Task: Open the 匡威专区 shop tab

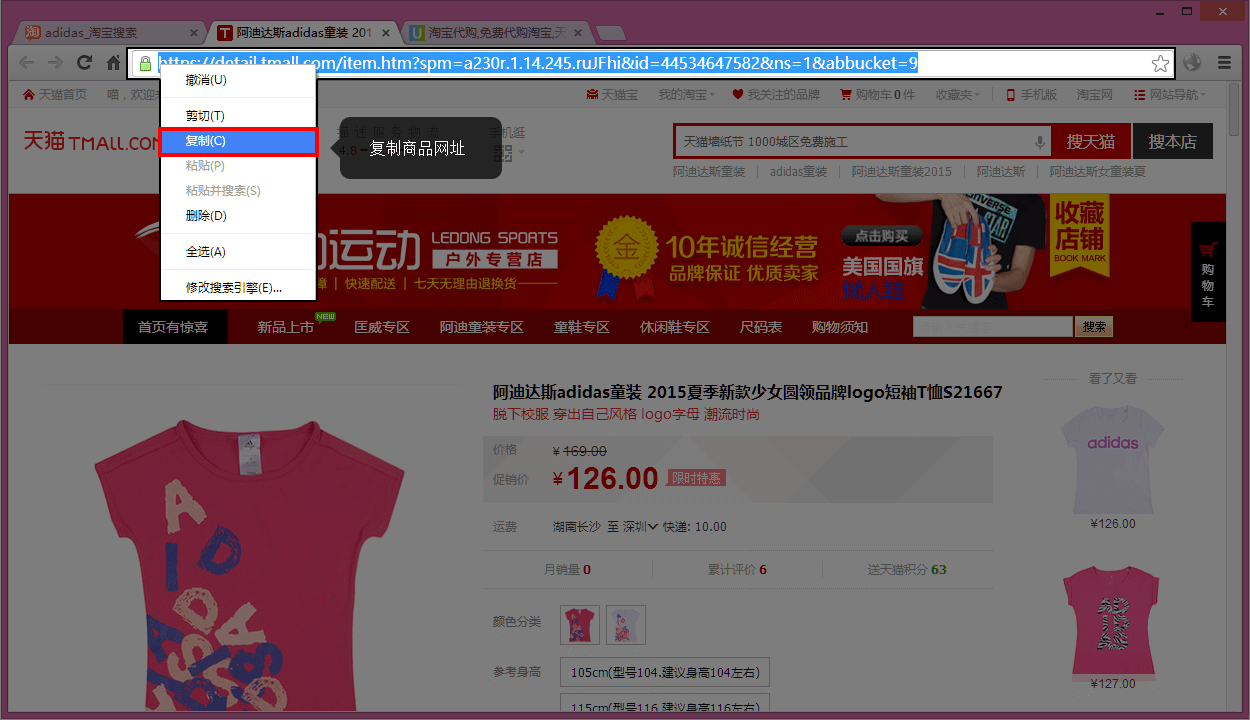Action: tap(382, 327)
